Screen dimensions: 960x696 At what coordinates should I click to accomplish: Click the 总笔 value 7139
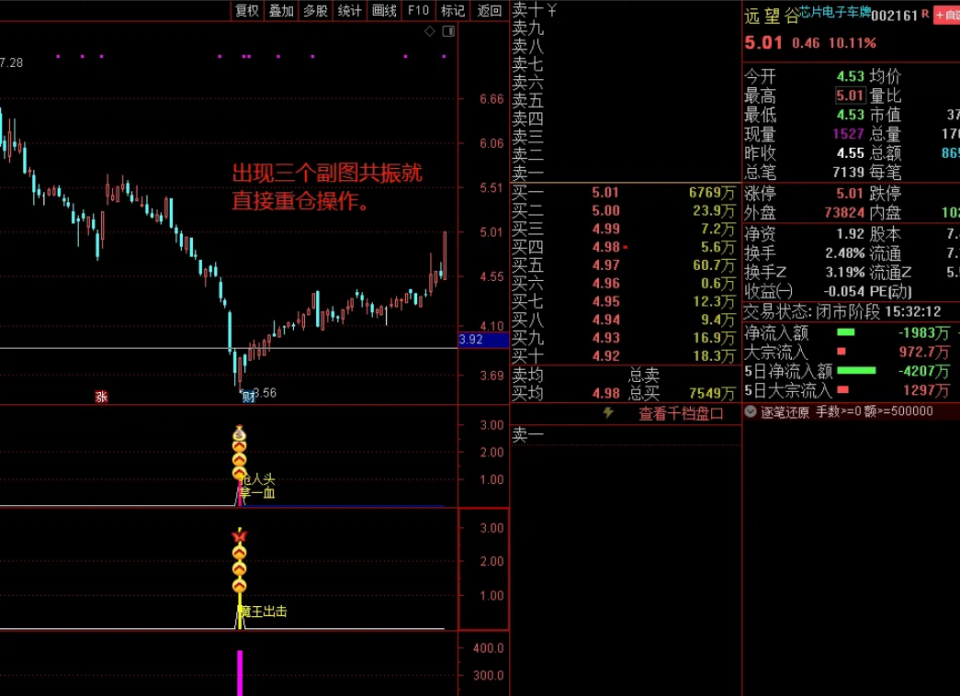click(848, 173)
